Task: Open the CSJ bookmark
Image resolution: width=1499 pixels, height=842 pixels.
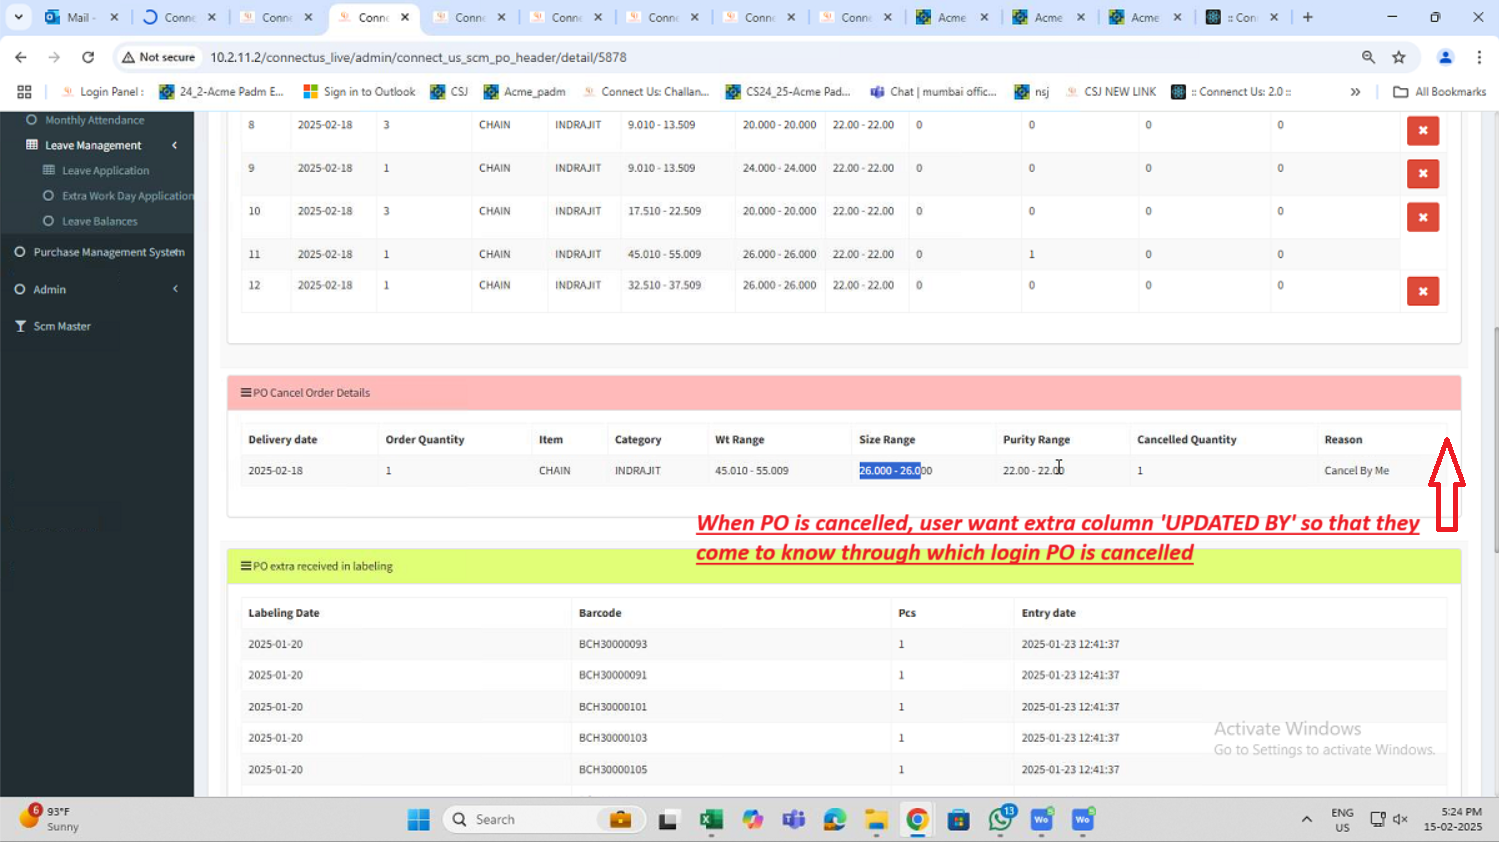Action: click(449, 91)
